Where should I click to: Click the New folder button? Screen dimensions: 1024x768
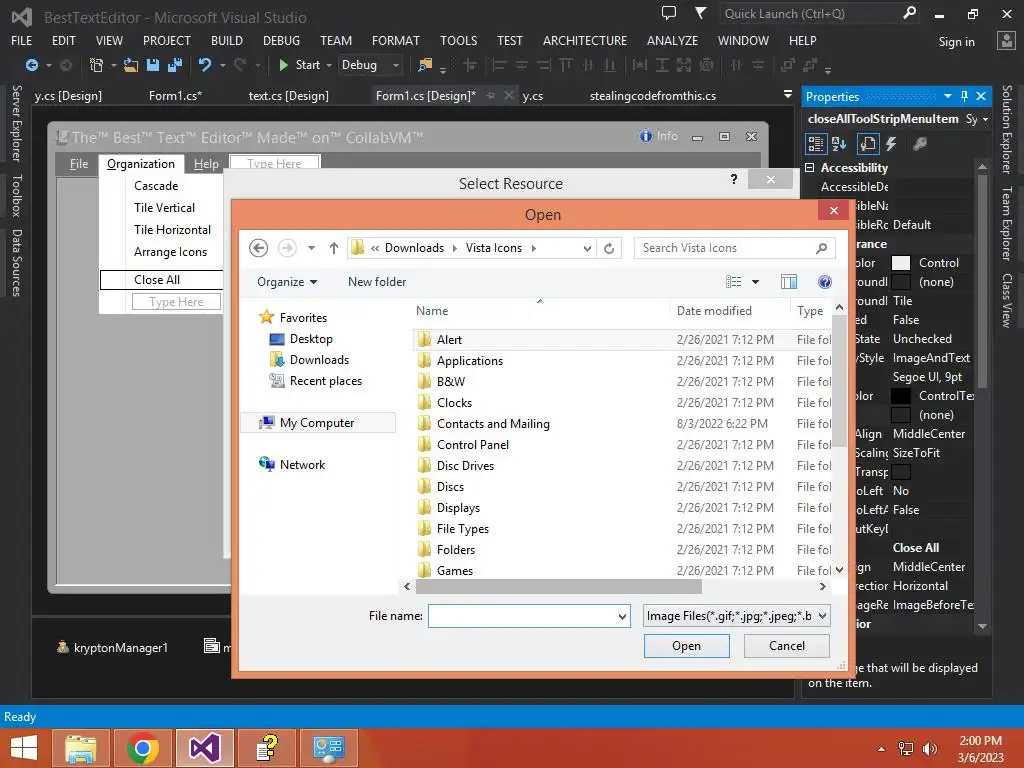coord(377,282)
